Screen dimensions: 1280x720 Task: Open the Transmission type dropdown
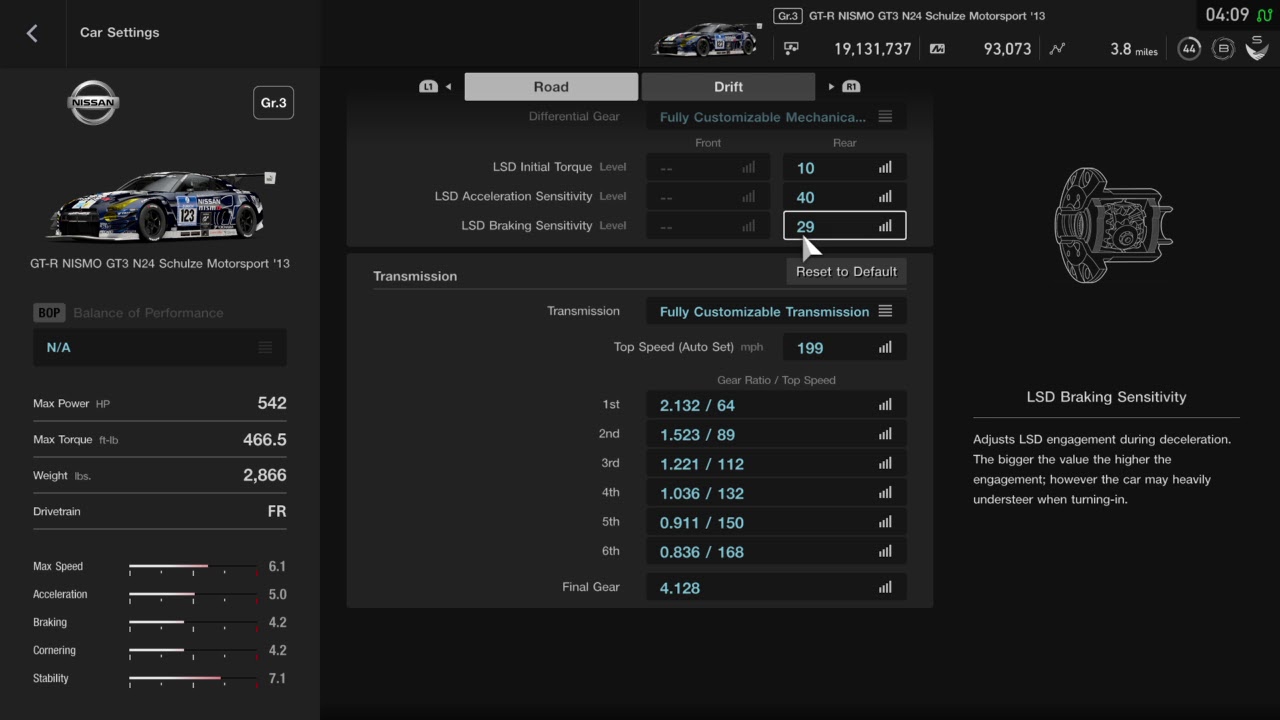(776, 311)
